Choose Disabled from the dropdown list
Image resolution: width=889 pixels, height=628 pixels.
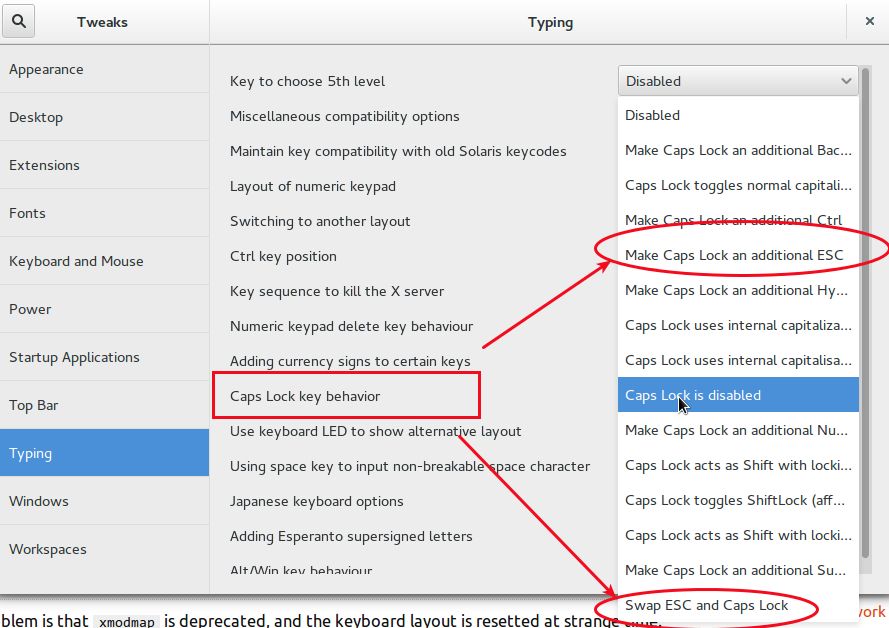pos(738,115)
